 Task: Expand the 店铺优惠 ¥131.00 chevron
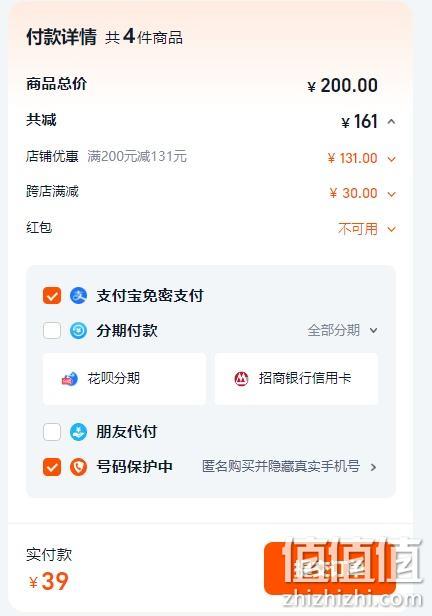391,159
